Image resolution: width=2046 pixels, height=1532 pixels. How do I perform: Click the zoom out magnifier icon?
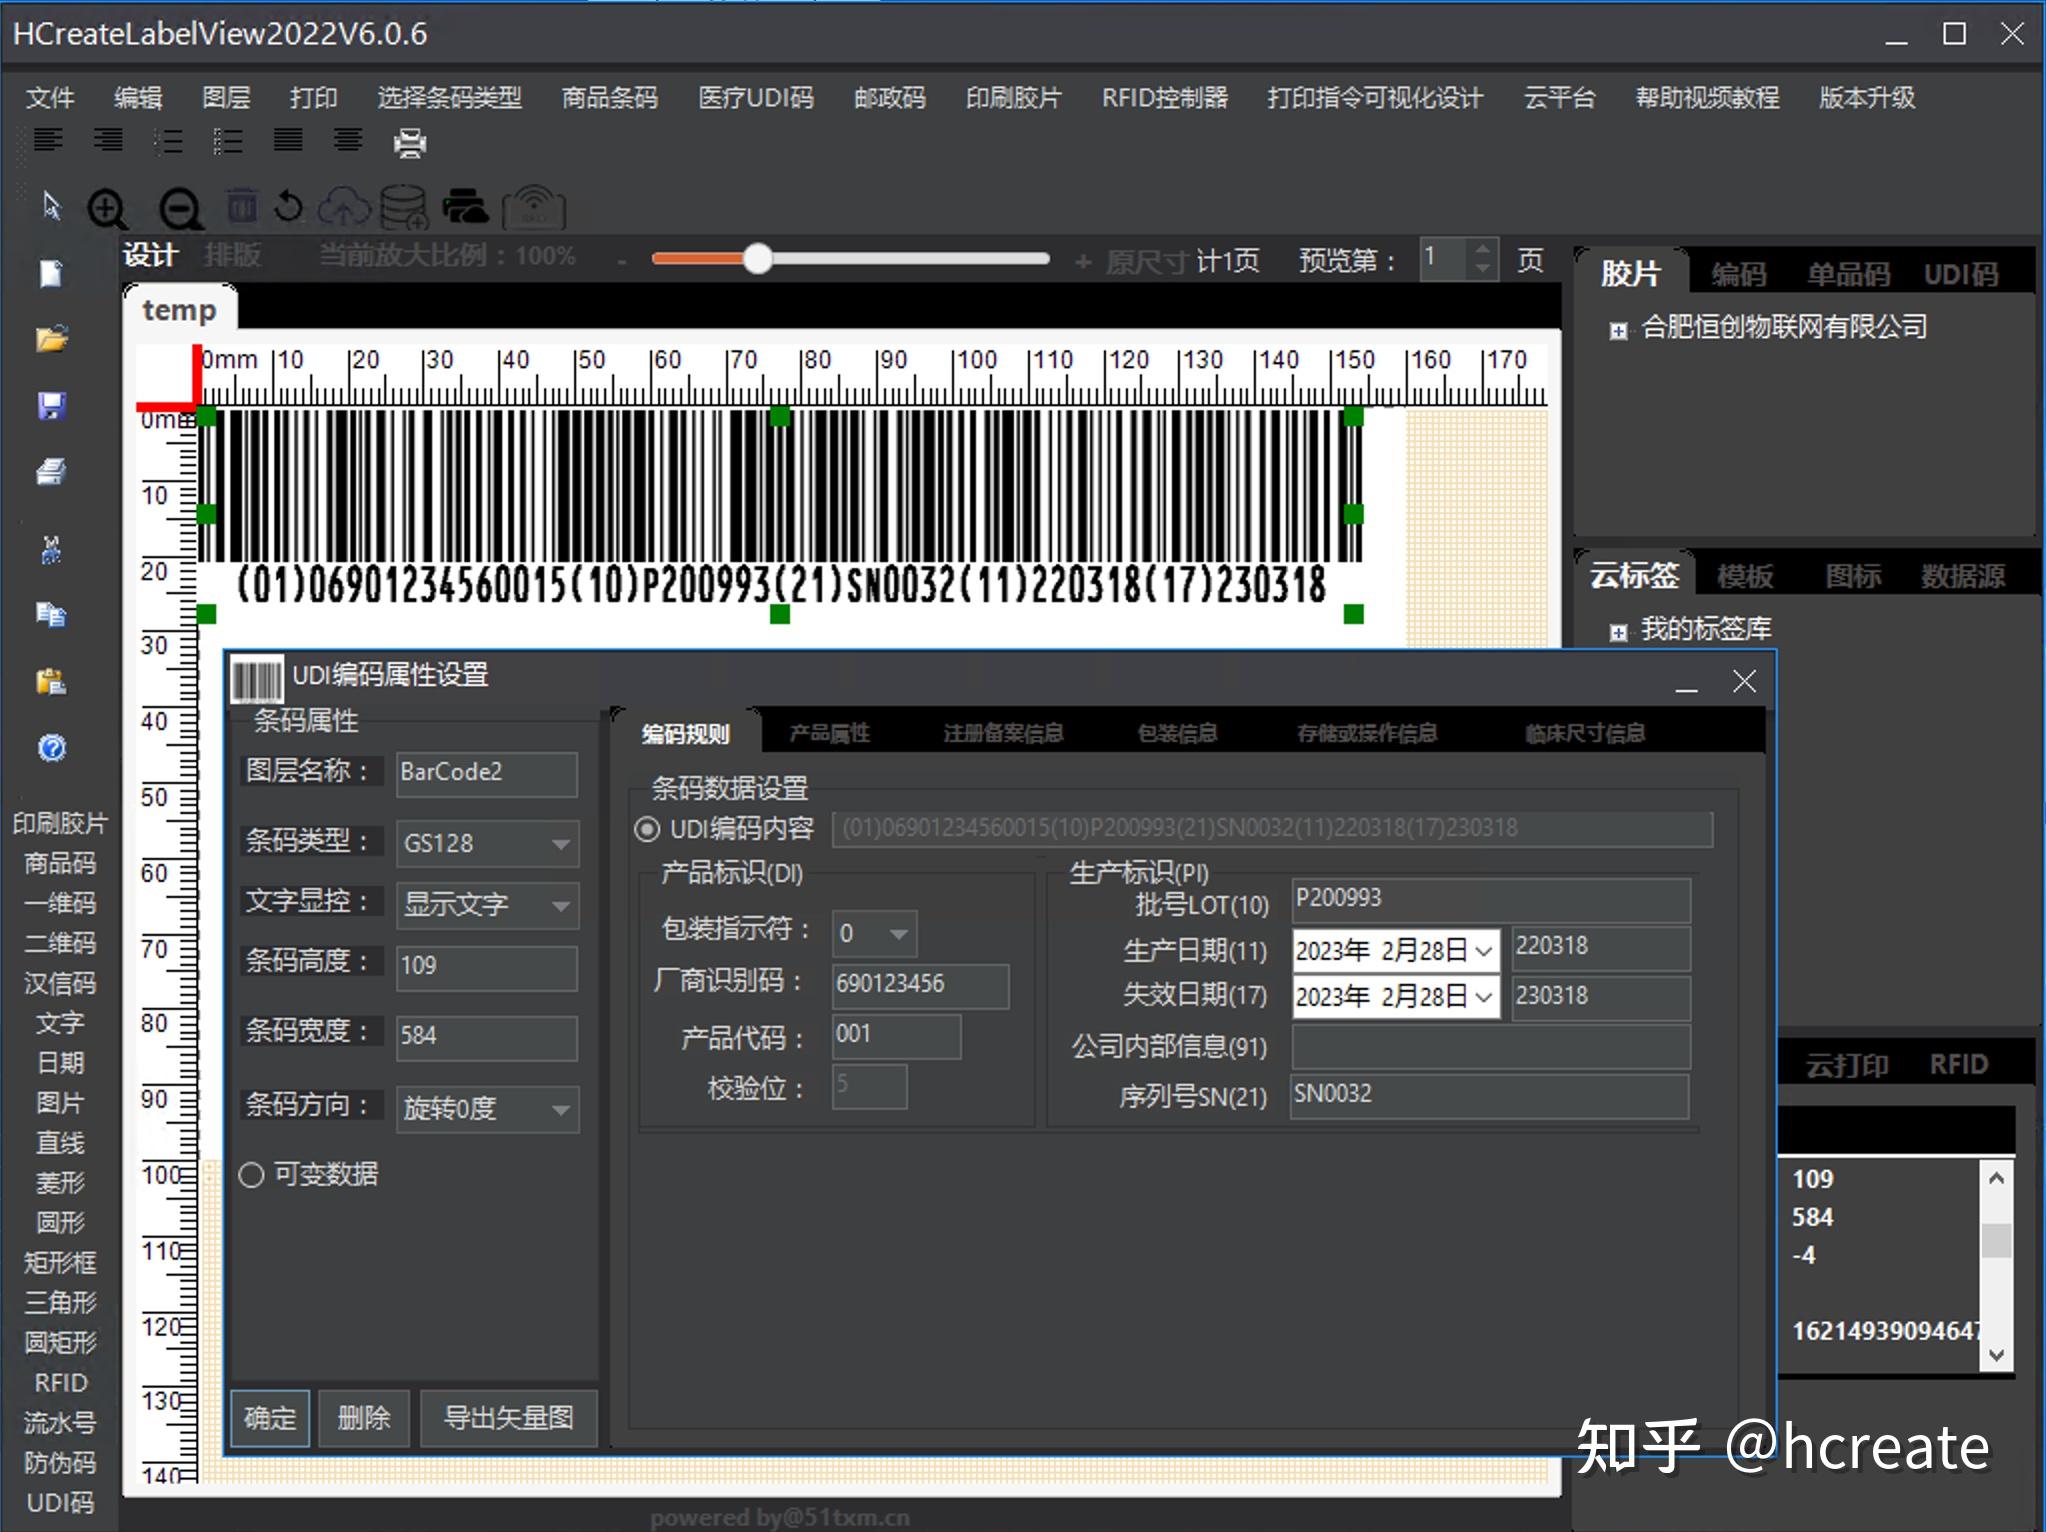[180, 210]
